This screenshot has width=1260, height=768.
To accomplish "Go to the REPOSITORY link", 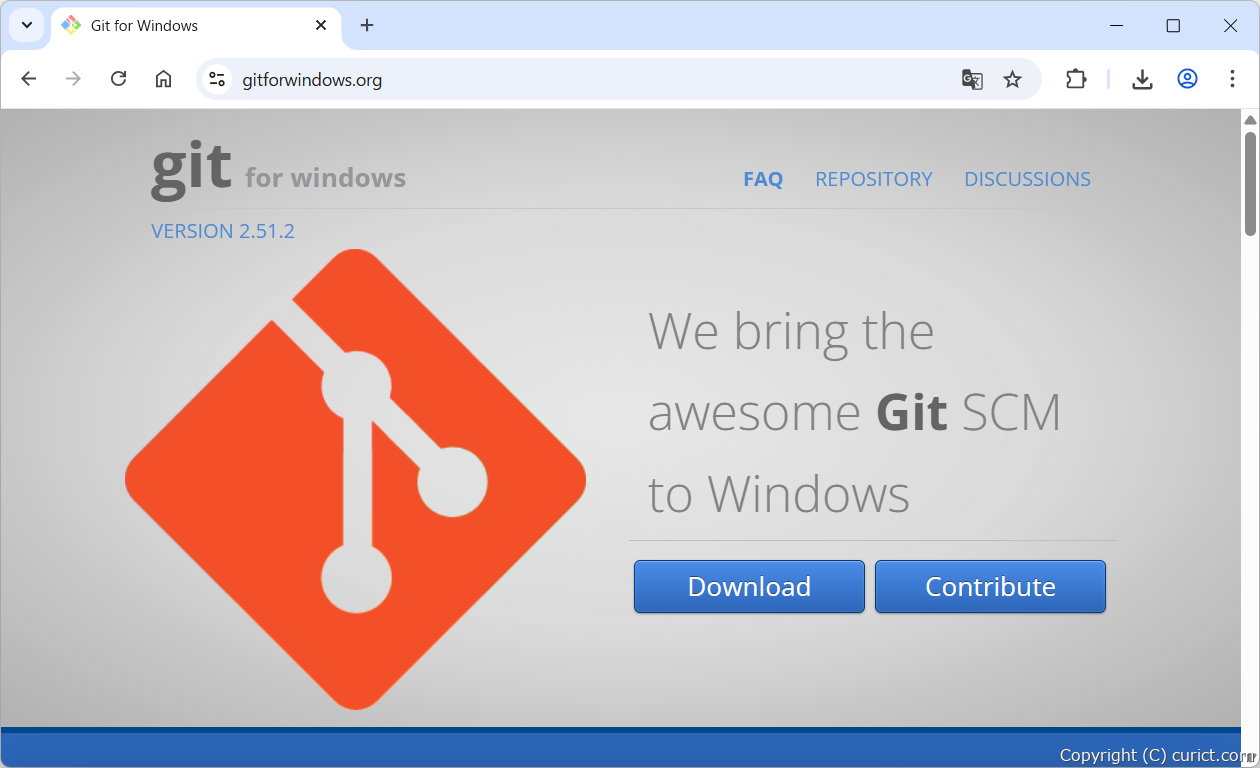I will tap(873, 179).
